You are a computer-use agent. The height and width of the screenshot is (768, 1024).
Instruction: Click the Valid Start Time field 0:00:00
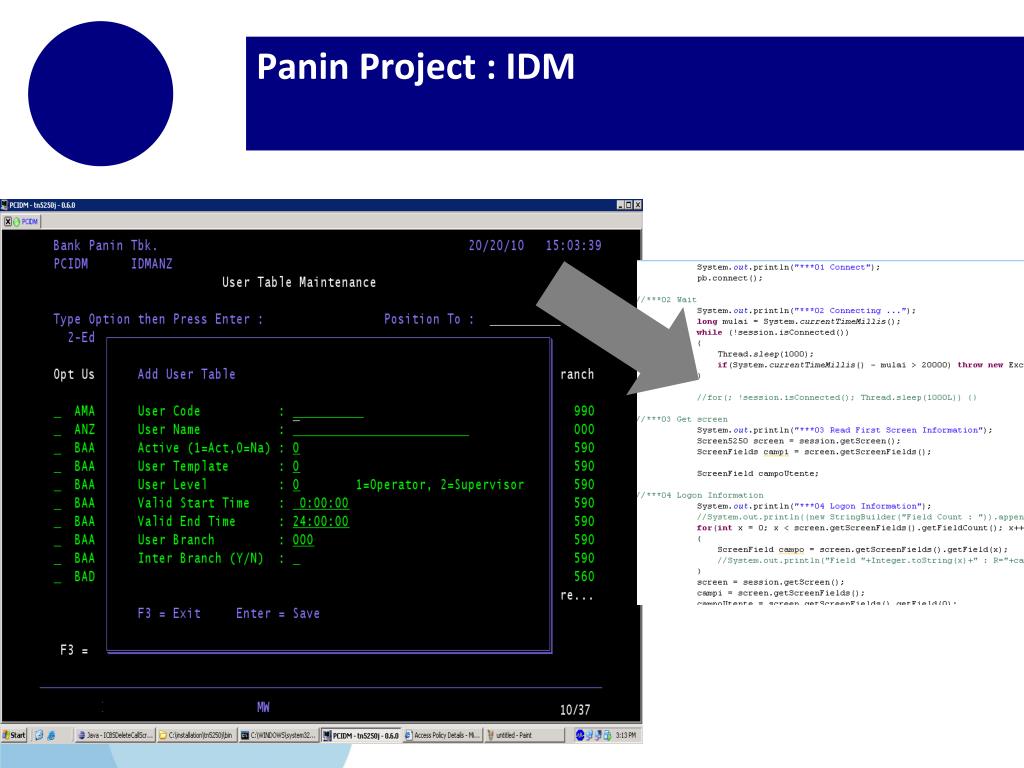coord(321,503)
